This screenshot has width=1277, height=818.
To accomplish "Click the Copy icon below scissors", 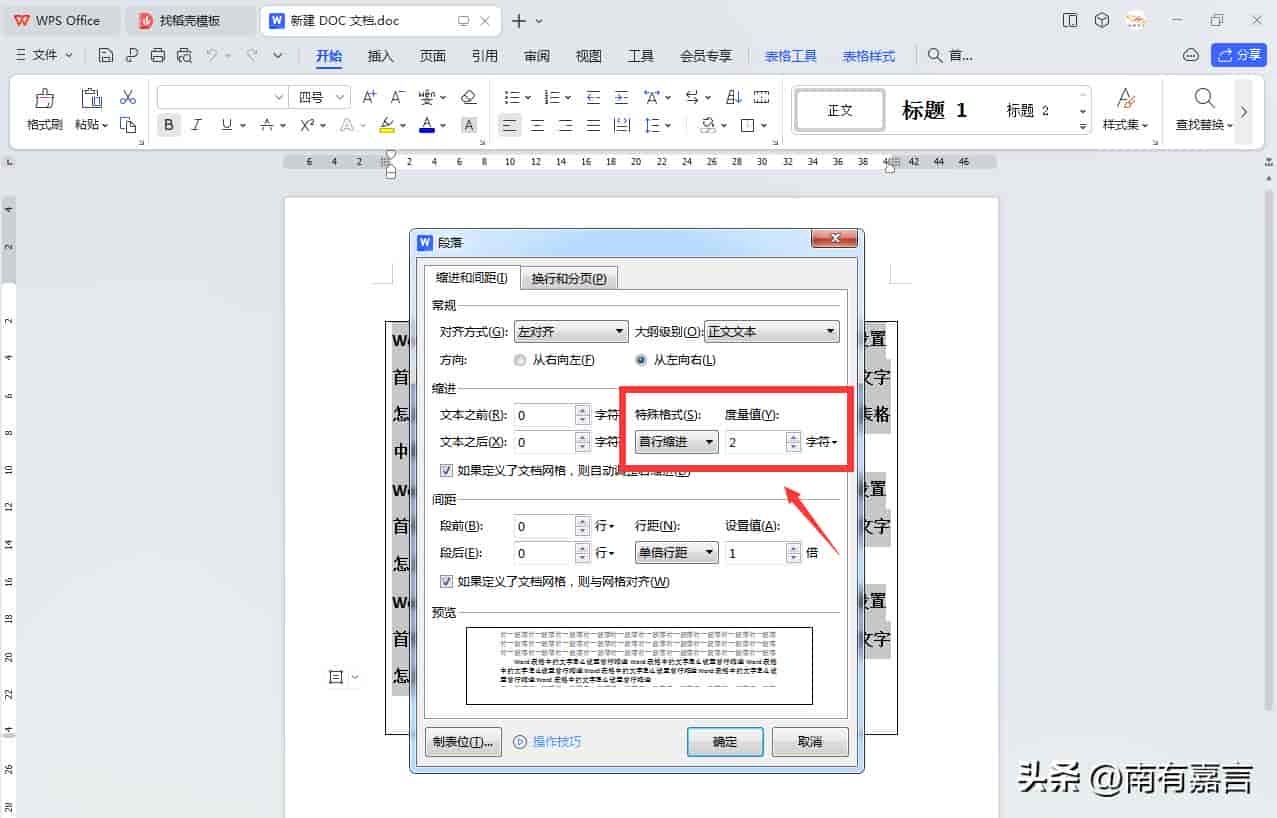I will tap(128, 125).
